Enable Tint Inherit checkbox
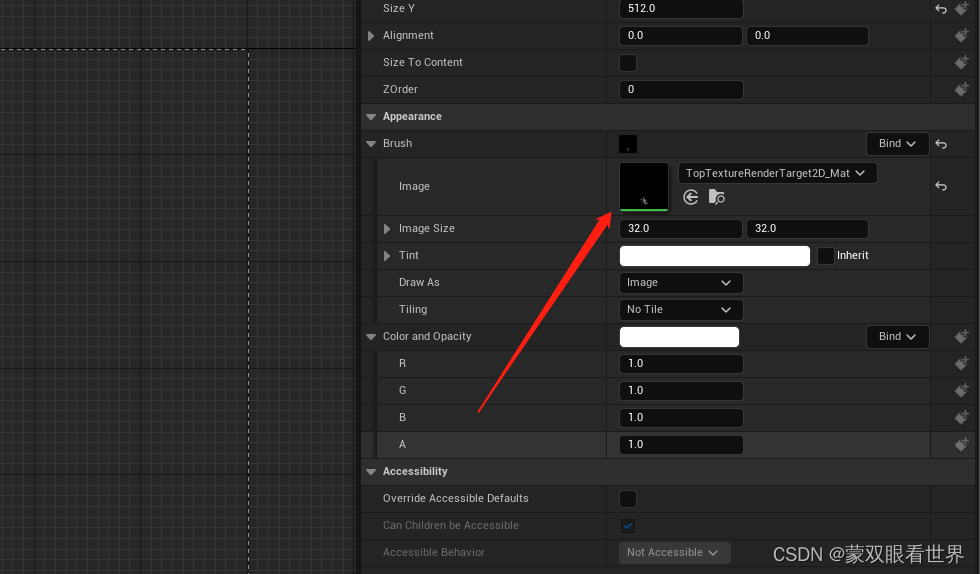 coord(826,256)
